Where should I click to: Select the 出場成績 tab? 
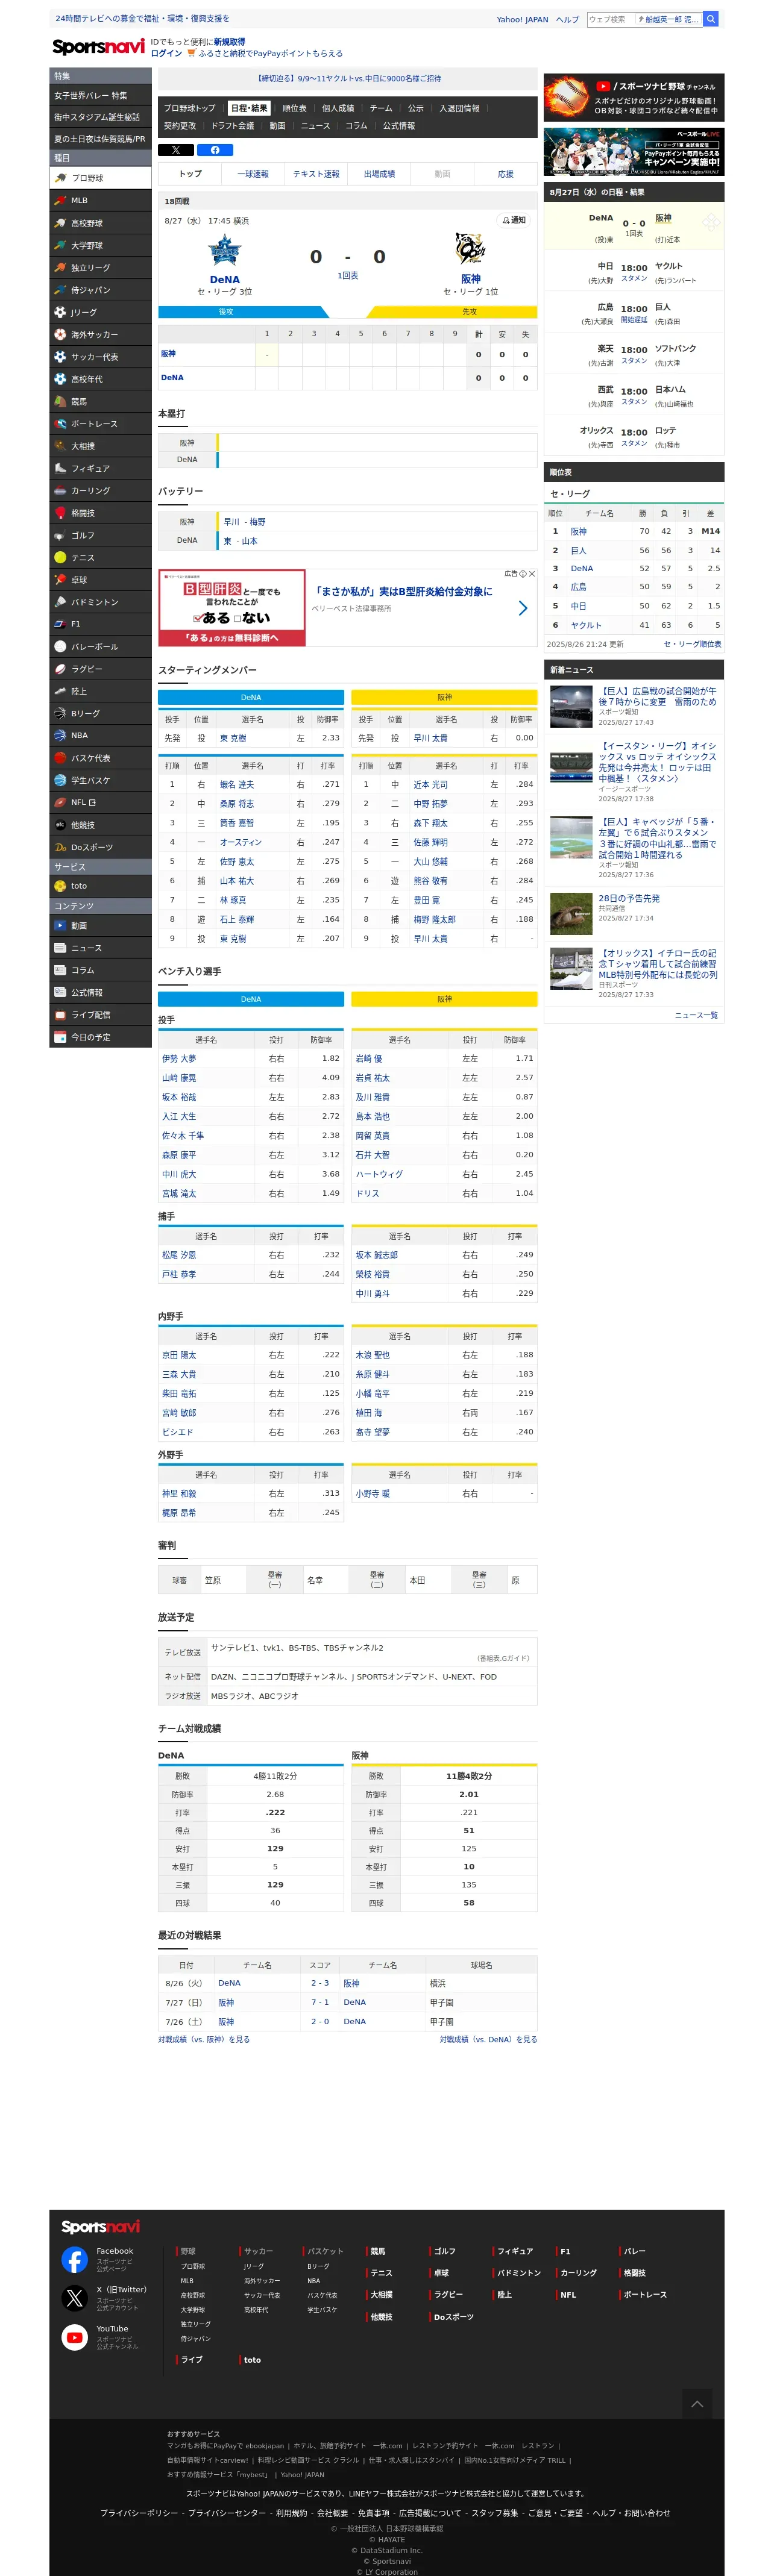click(x=379, y=174)
